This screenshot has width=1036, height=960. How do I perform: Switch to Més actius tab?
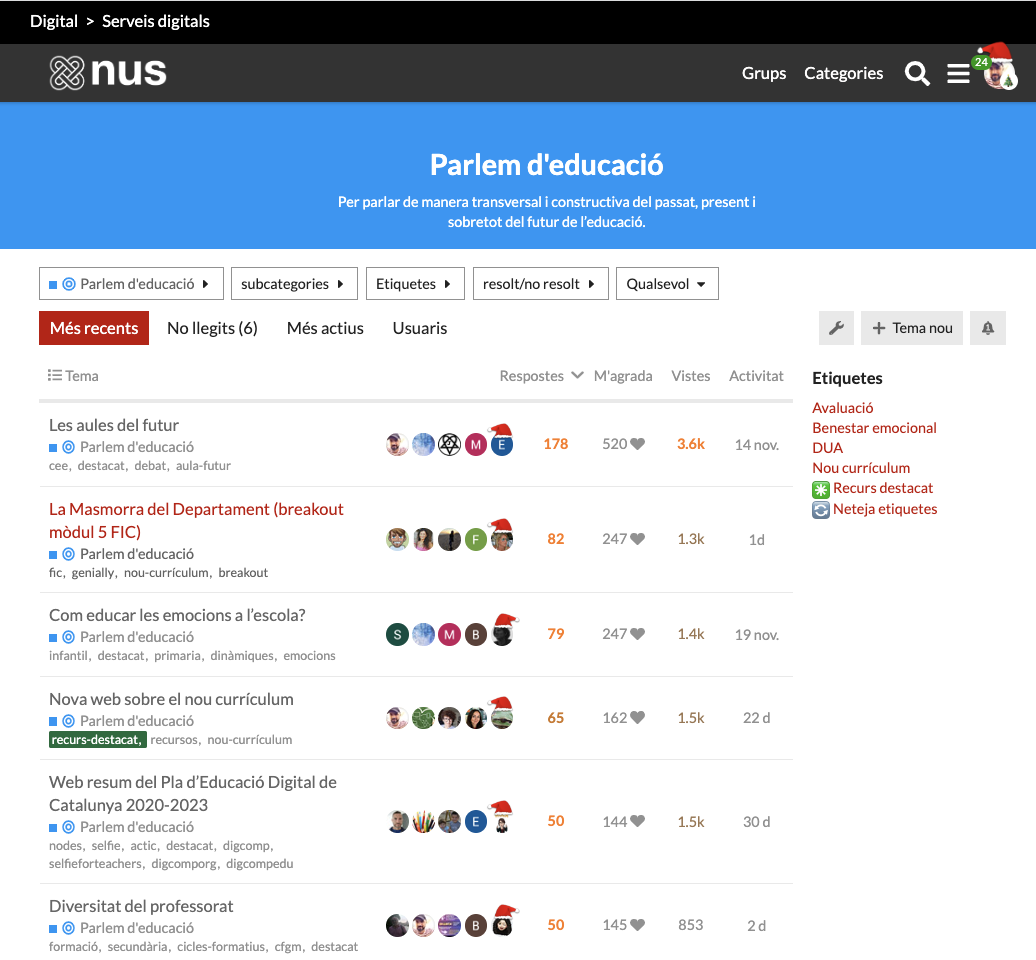click(x=325, y=328)
